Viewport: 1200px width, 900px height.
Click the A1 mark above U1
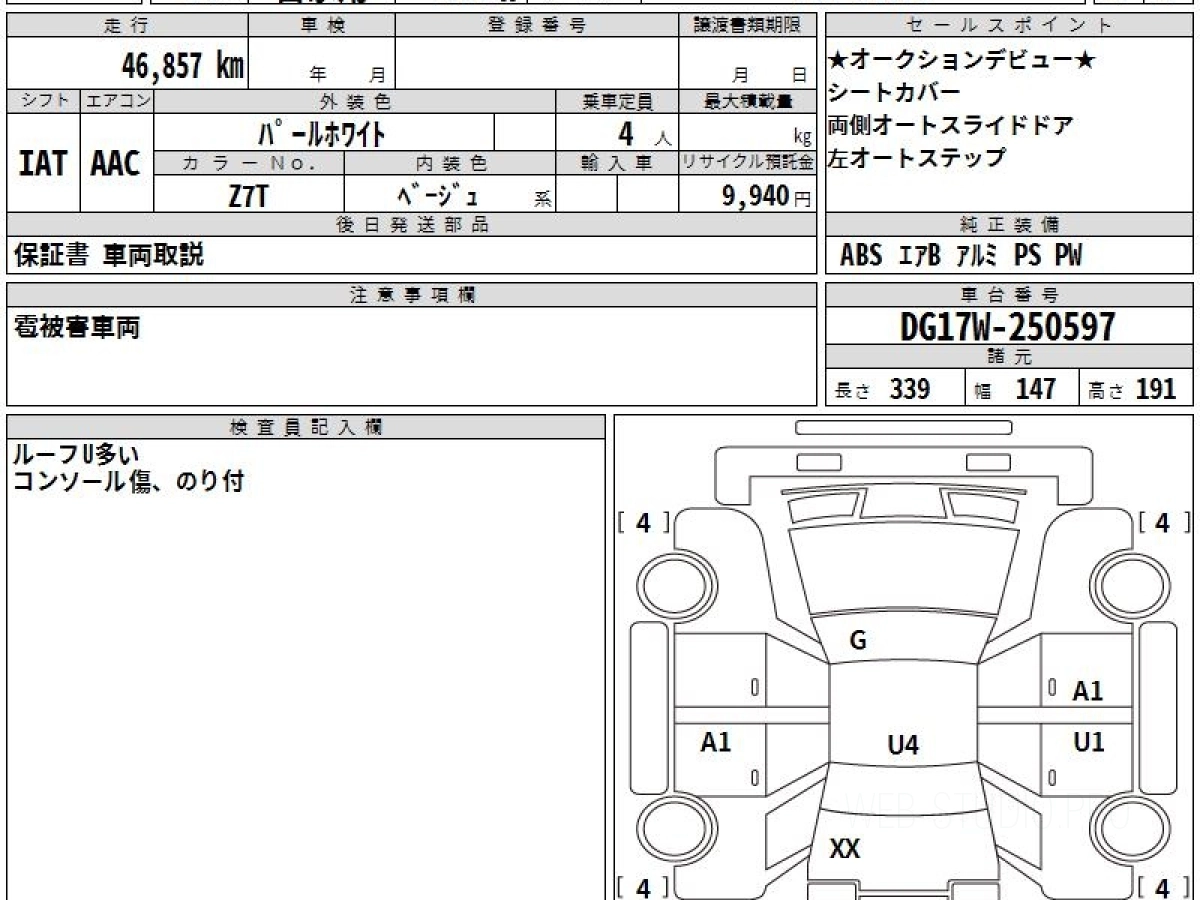(1088, 691)
